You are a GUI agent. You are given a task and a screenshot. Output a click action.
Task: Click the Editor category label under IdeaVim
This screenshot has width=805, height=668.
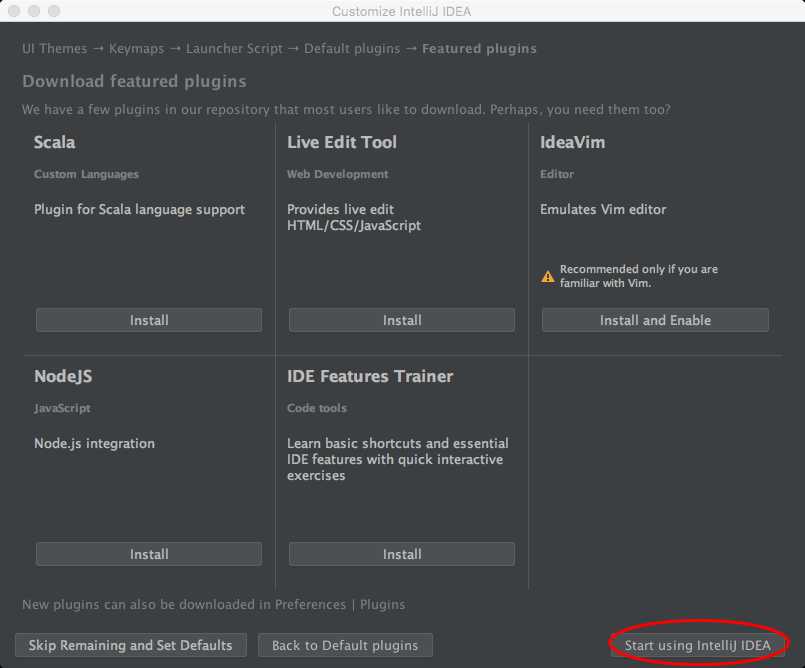557,175
